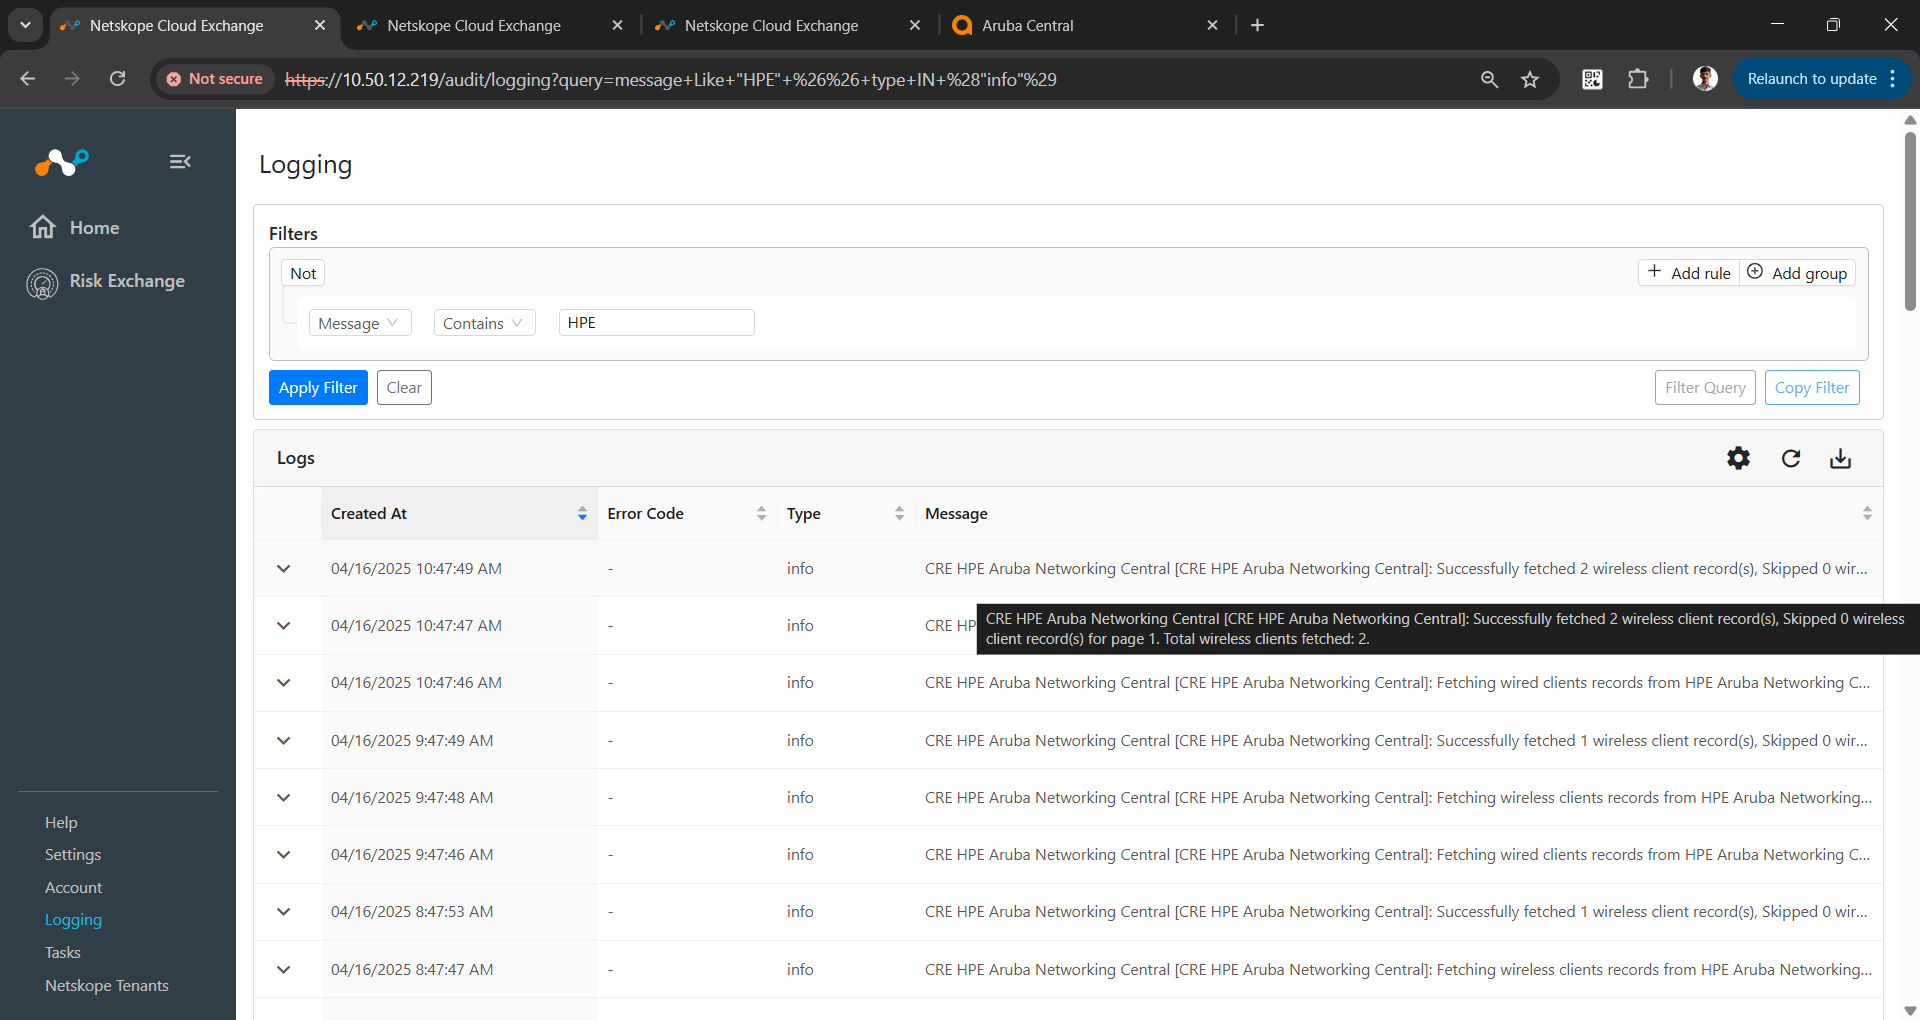Open the tab search dropdown
The image size is (1920, 1020).
click(x=26, y=26)
